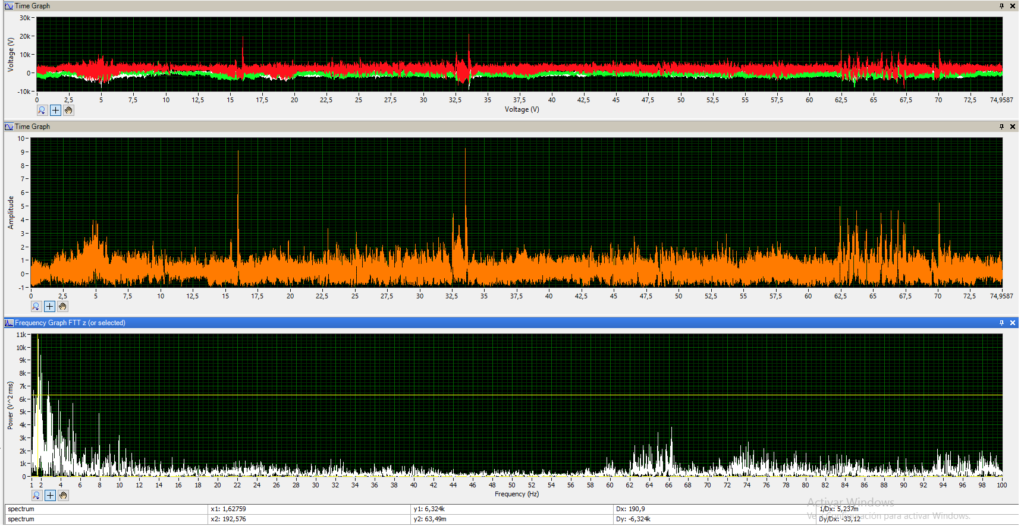Click the 'Amplitude' y-axis label

(x=10, y=213)
